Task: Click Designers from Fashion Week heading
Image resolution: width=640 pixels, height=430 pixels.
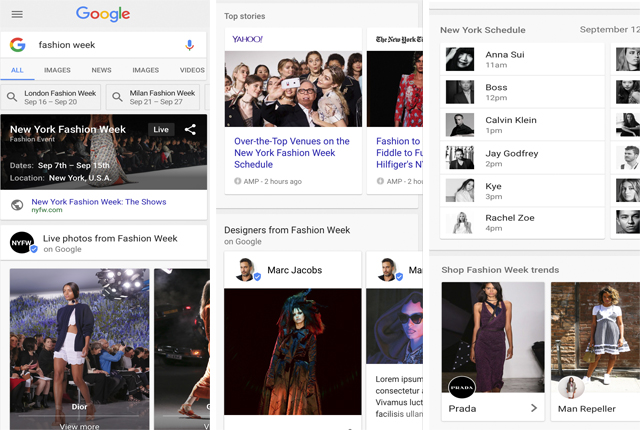Action: point(287,230)
